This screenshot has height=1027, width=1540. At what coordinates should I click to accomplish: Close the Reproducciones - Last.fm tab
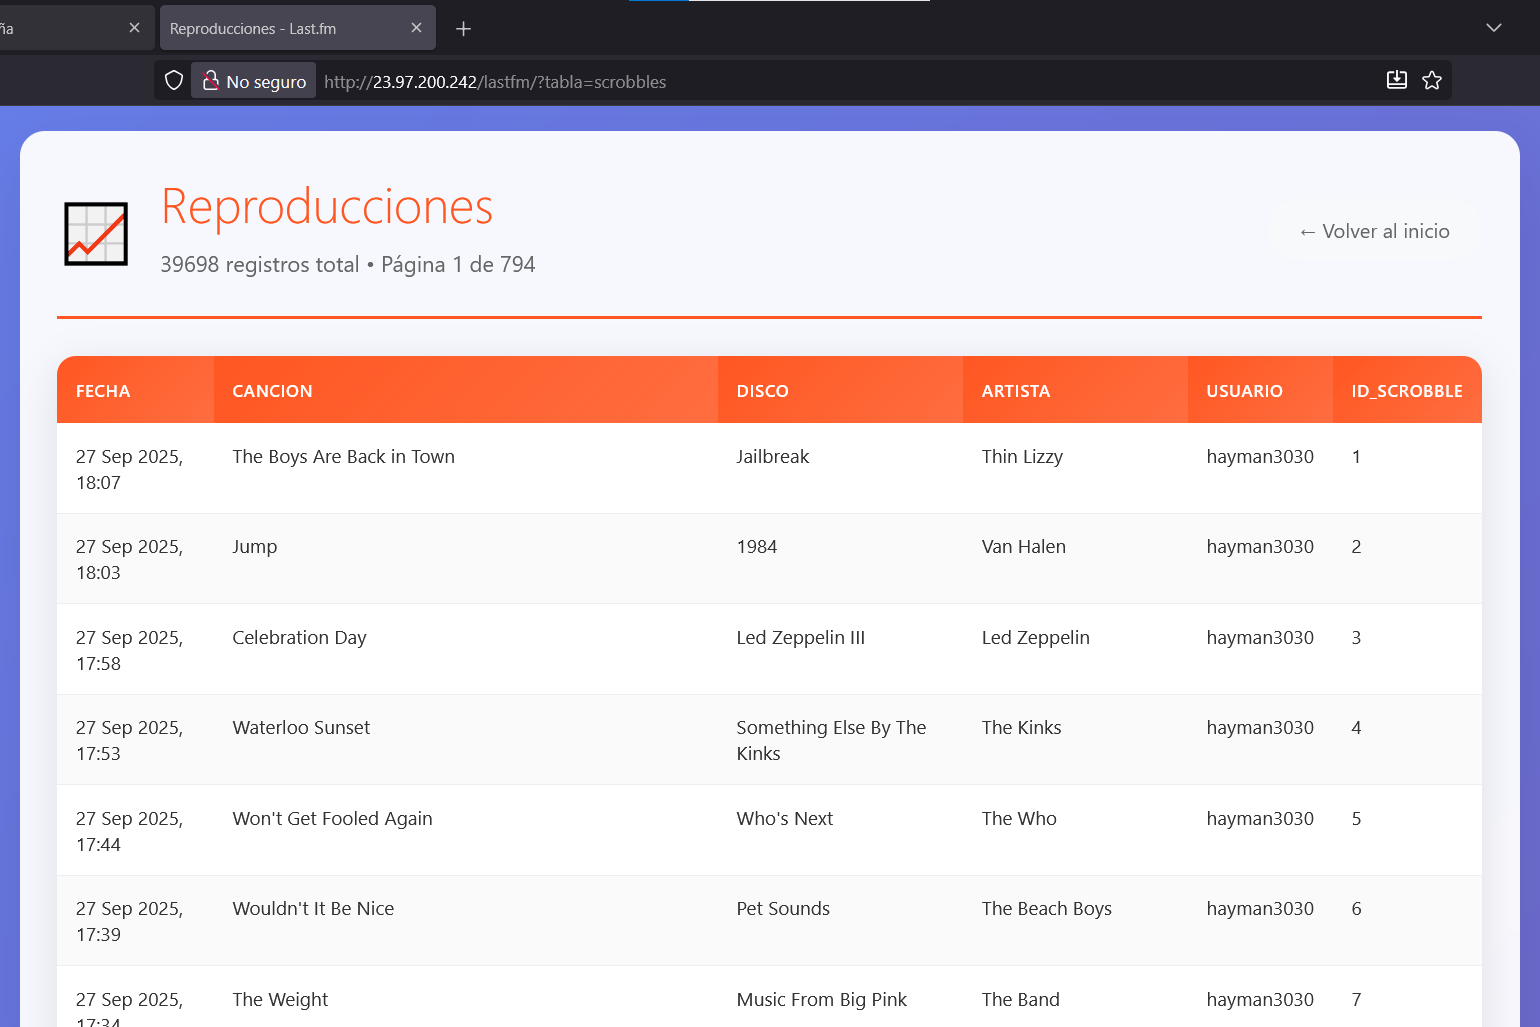tap(416, 28)
